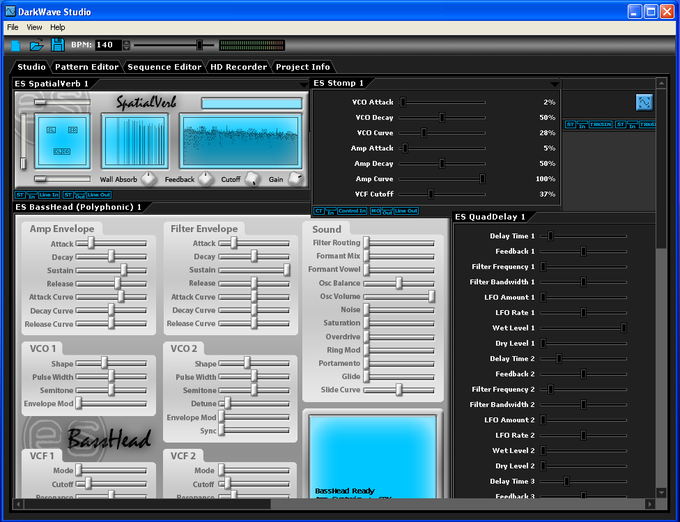The image size is (680, 522).
Task: Click the blue waveform machine icon
Action: click(644, 102)
